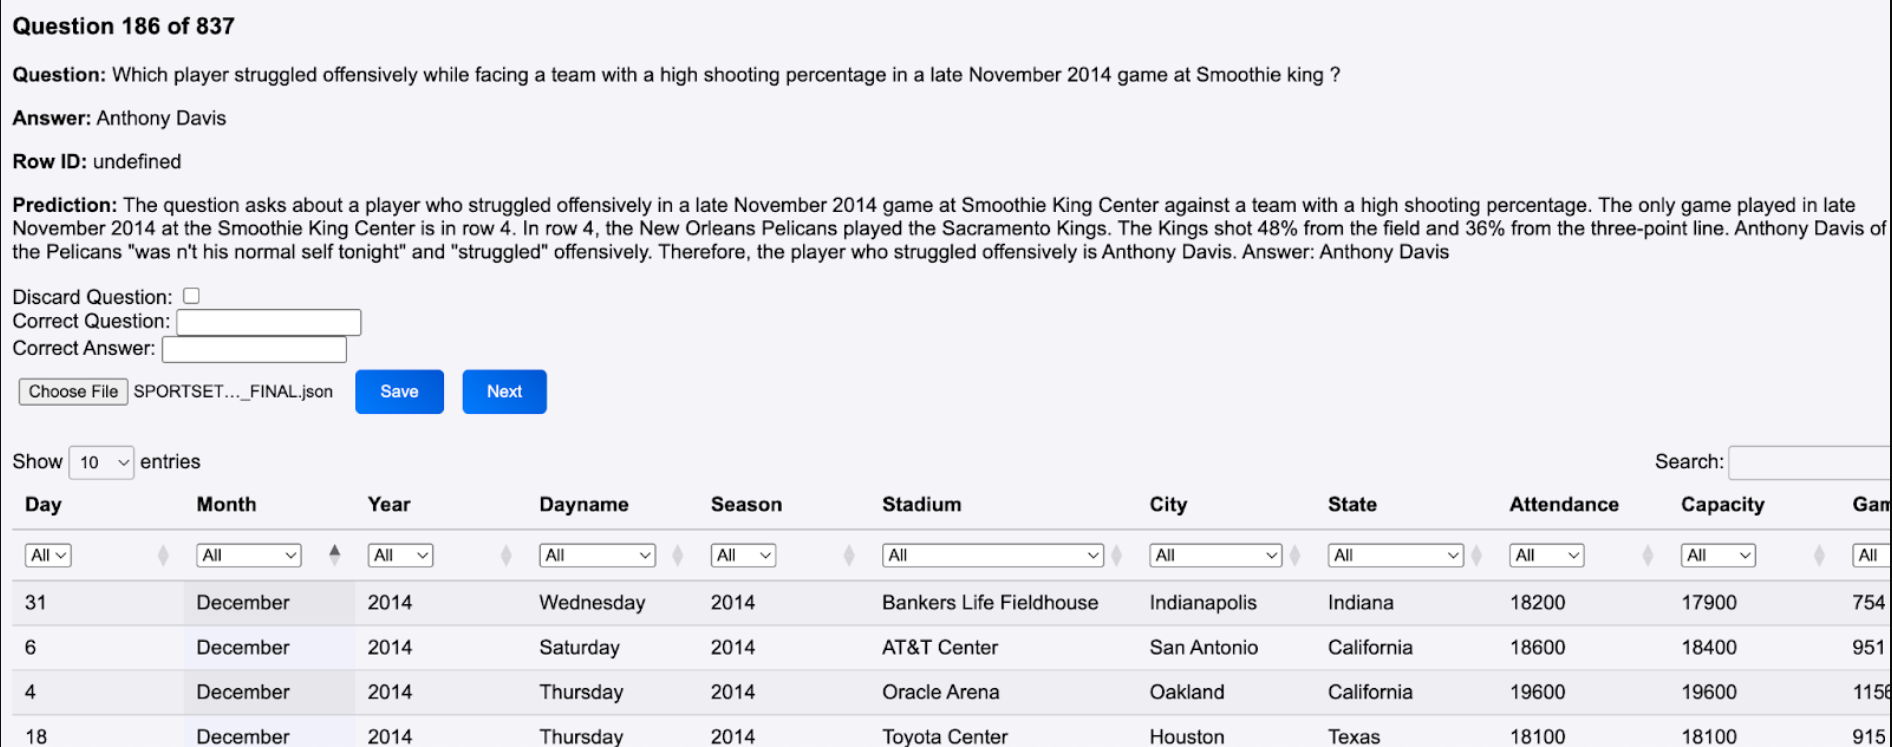Screen dimensions: 1892x747
Task: Click the Correct Answer text field
Action: 254,349
